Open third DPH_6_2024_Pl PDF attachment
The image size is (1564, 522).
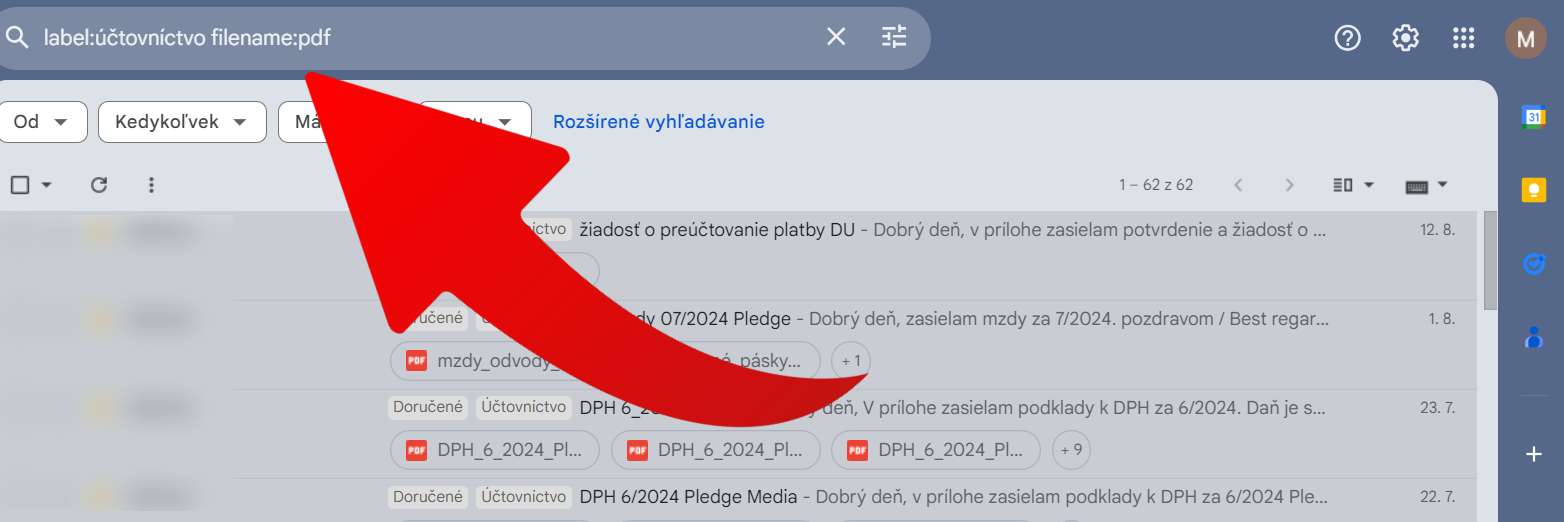pyautogui.click(x=935, y=450)
